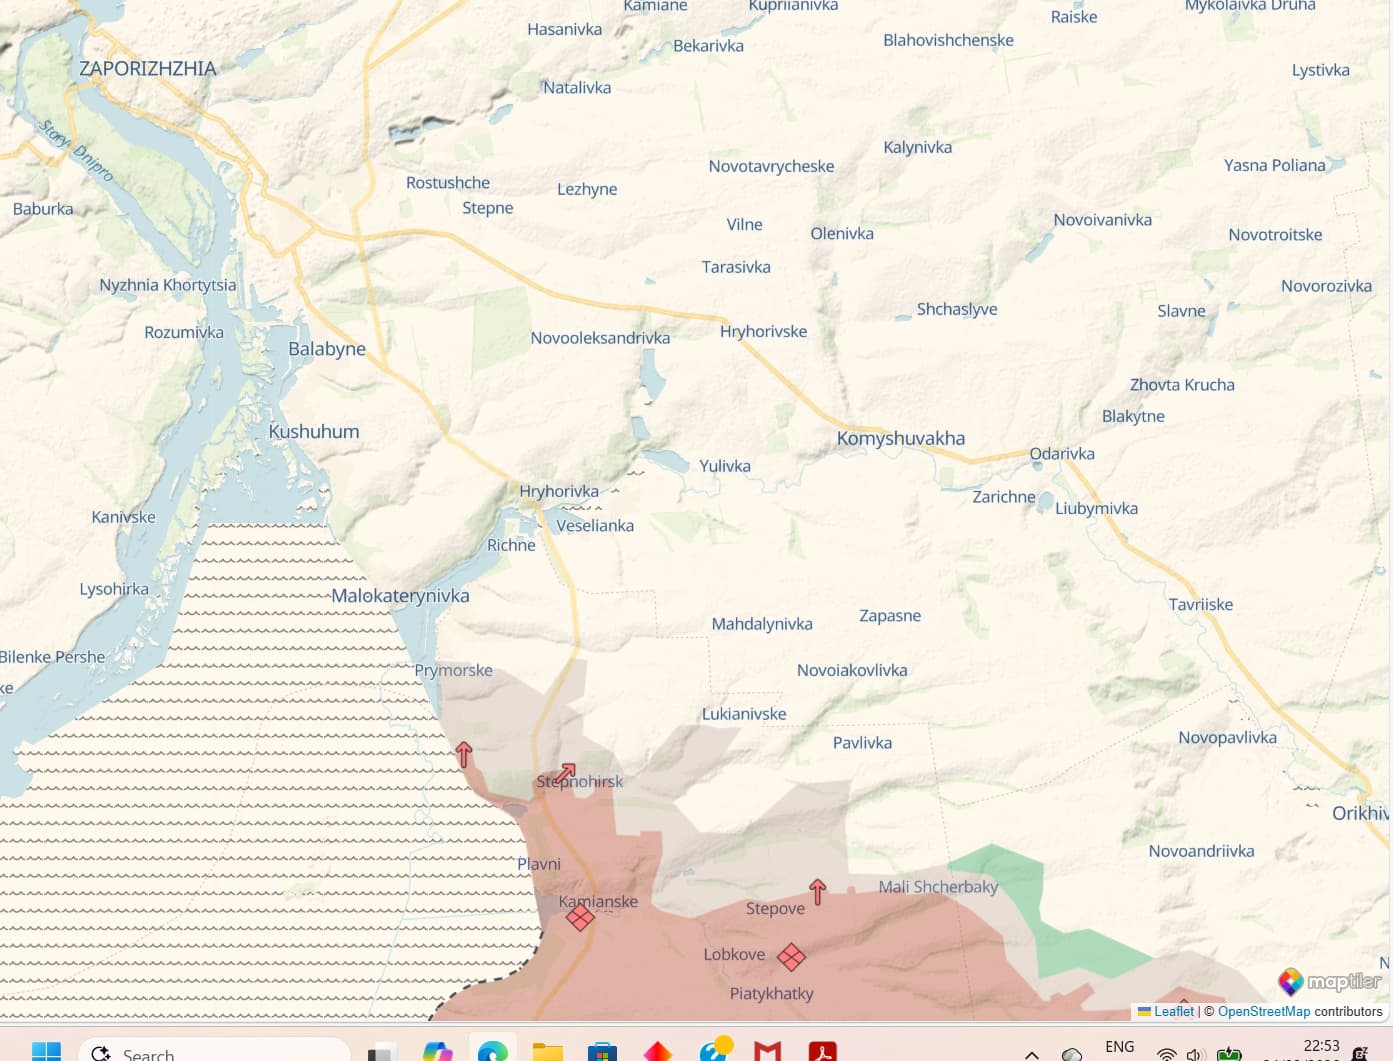Viewport: 1393px width, 1061px height.
Task: Click the red diamond marker near Lobkove
Action: tap(791, 957)
